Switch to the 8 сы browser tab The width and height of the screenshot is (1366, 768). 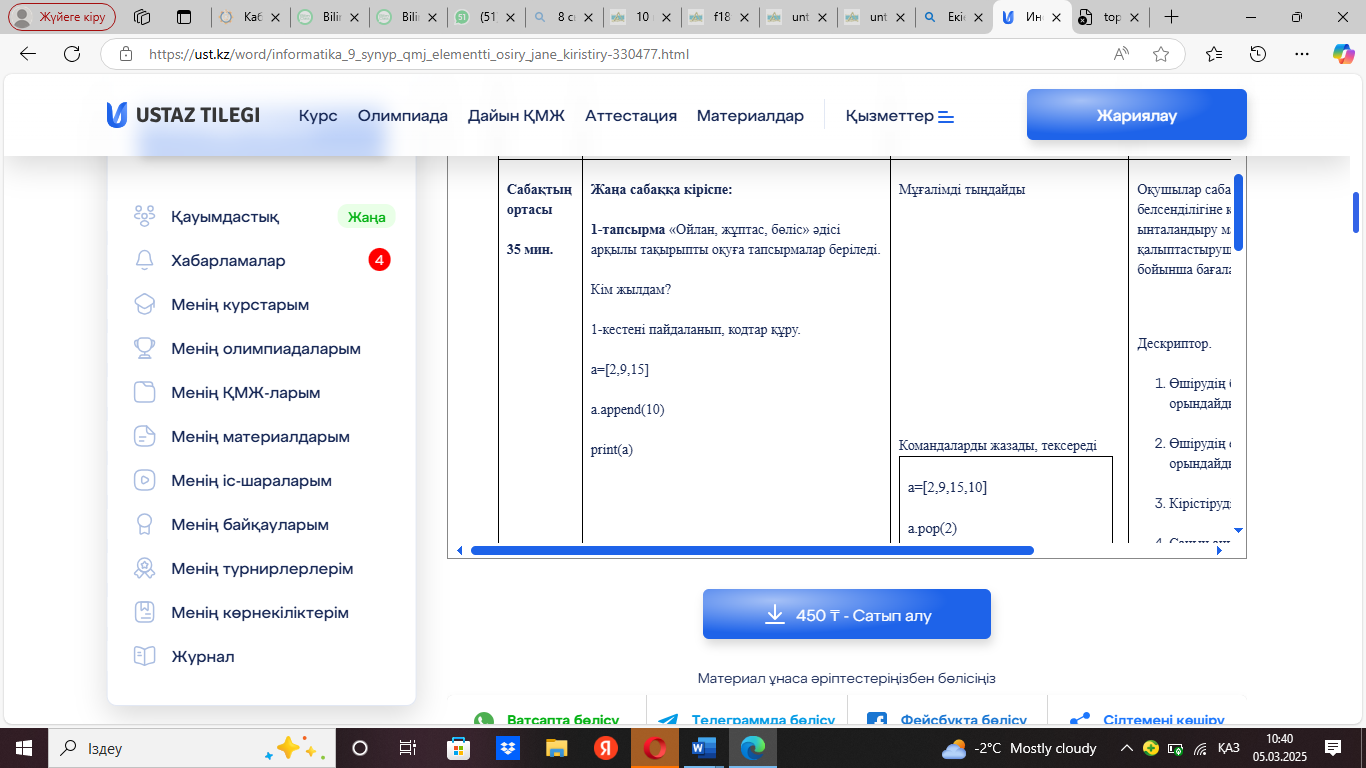(x=565, y=17)
